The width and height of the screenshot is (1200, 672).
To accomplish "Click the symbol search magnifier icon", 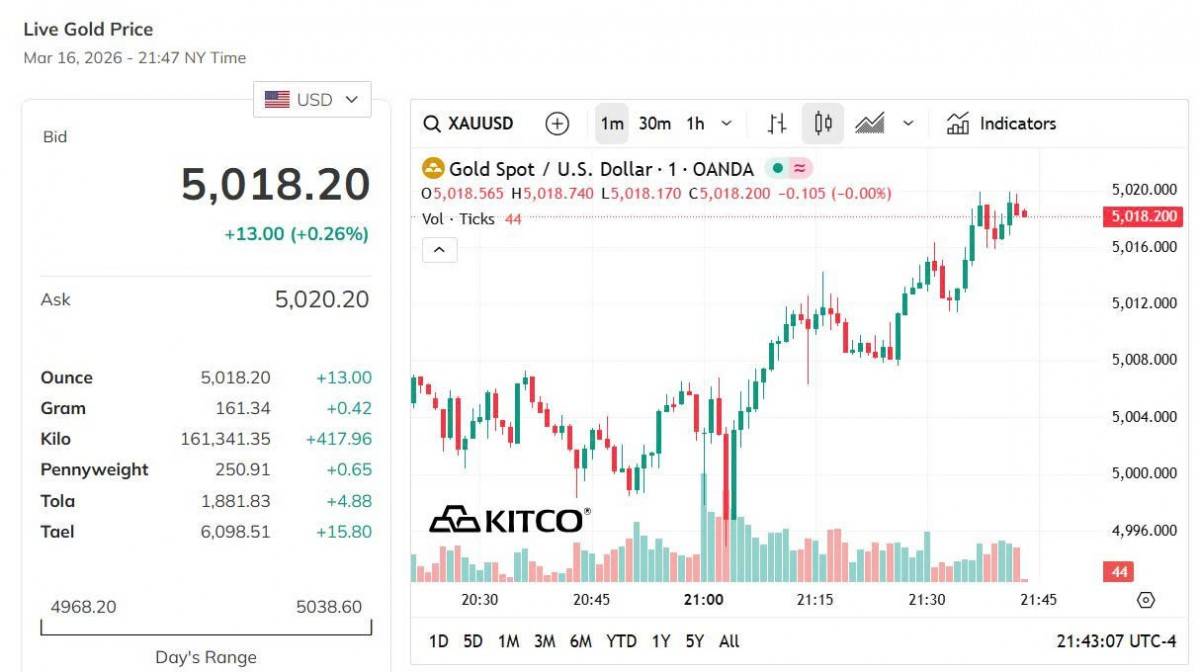I will [x=432, y=124].
